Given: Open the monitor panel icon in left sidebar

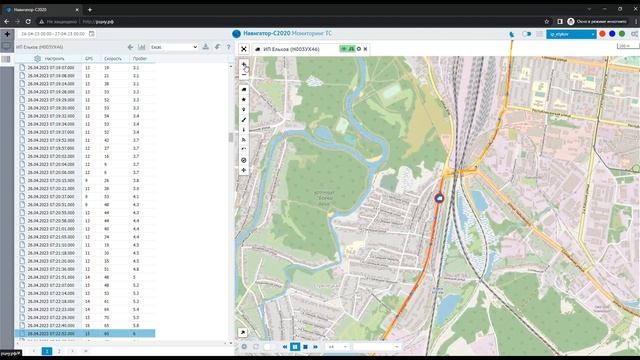Looking at the screenshot, I should 7,46.
